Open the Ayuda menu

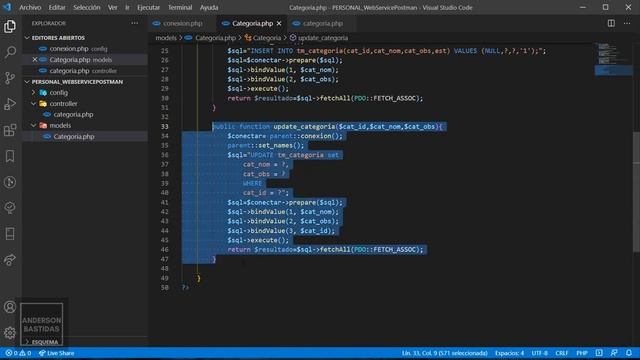coord(209,7)
